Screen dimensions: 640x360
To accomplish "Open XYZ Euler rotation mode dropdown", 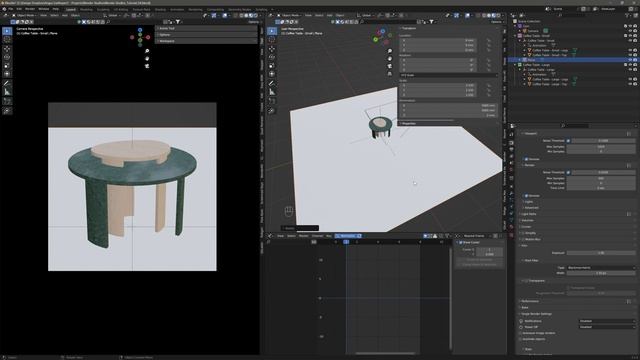I will [x=449, y=76].
